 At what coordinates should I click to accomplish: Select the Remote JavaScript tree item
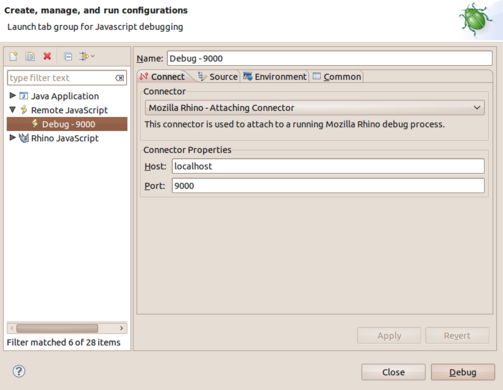tap(69, 110)
